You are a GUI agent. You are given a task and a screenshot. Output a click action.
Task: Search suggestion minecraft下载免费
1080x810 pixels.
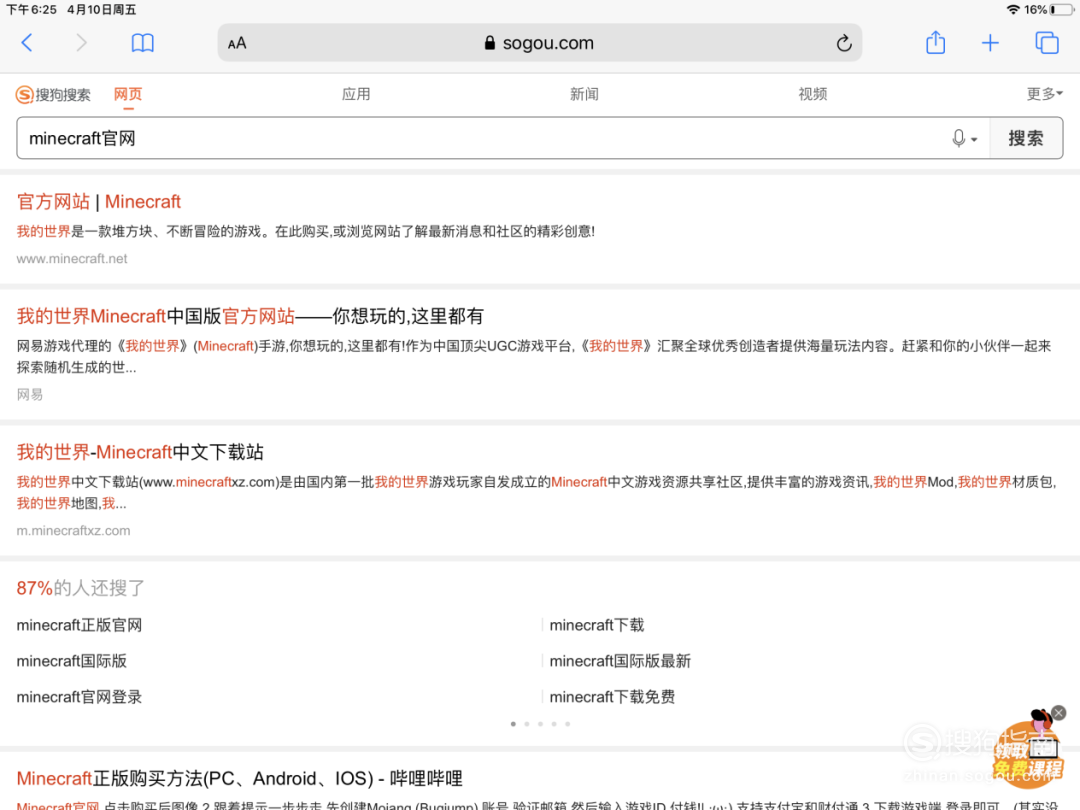tap(612, 697)
